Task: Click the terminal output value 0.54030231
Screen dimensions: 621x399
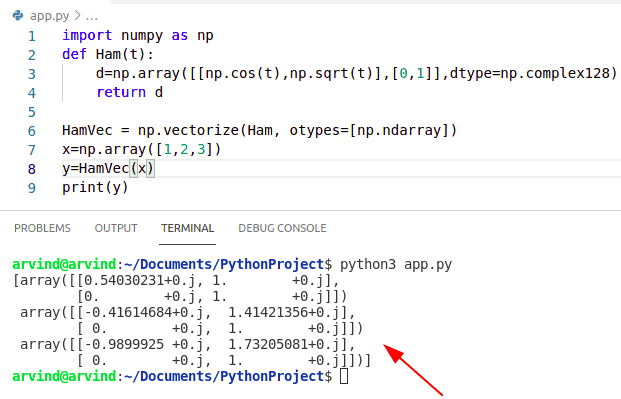Action: click(x=124, y=281)
